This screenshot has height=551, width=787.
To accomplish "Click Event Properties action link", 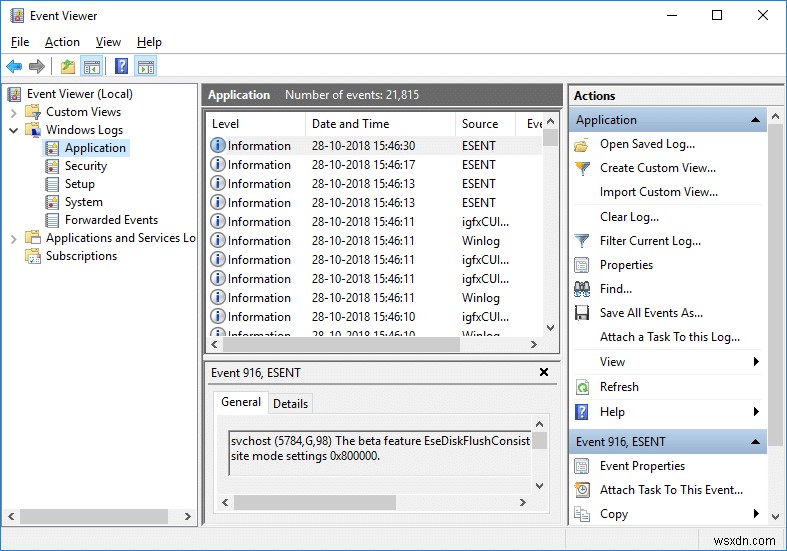I will [x=642, y=466].
